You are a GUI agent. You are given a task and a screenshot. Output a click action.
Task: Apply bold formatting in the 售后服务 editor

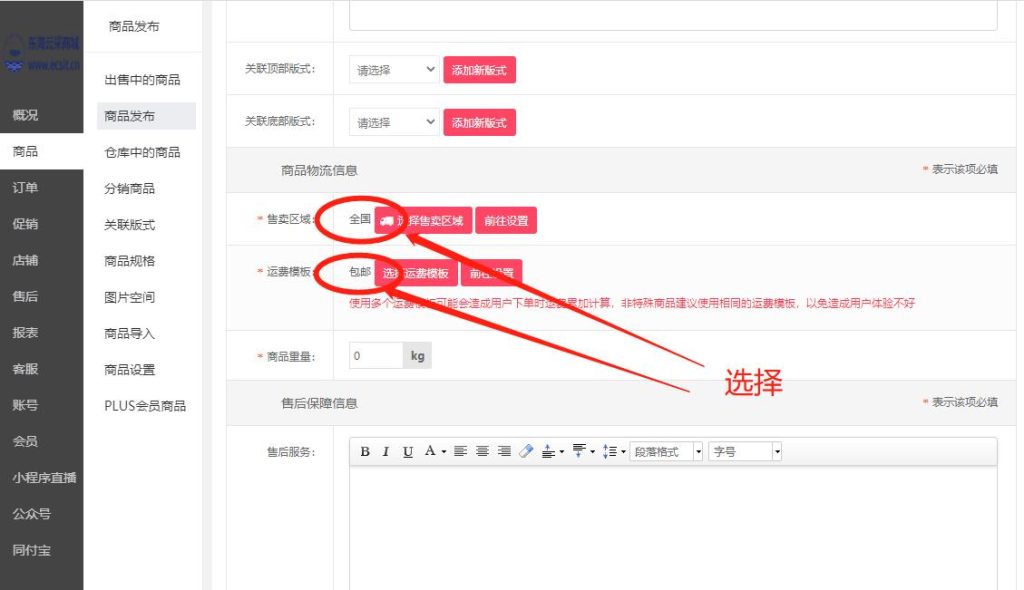pyautogui.click(x=365, y=450)
